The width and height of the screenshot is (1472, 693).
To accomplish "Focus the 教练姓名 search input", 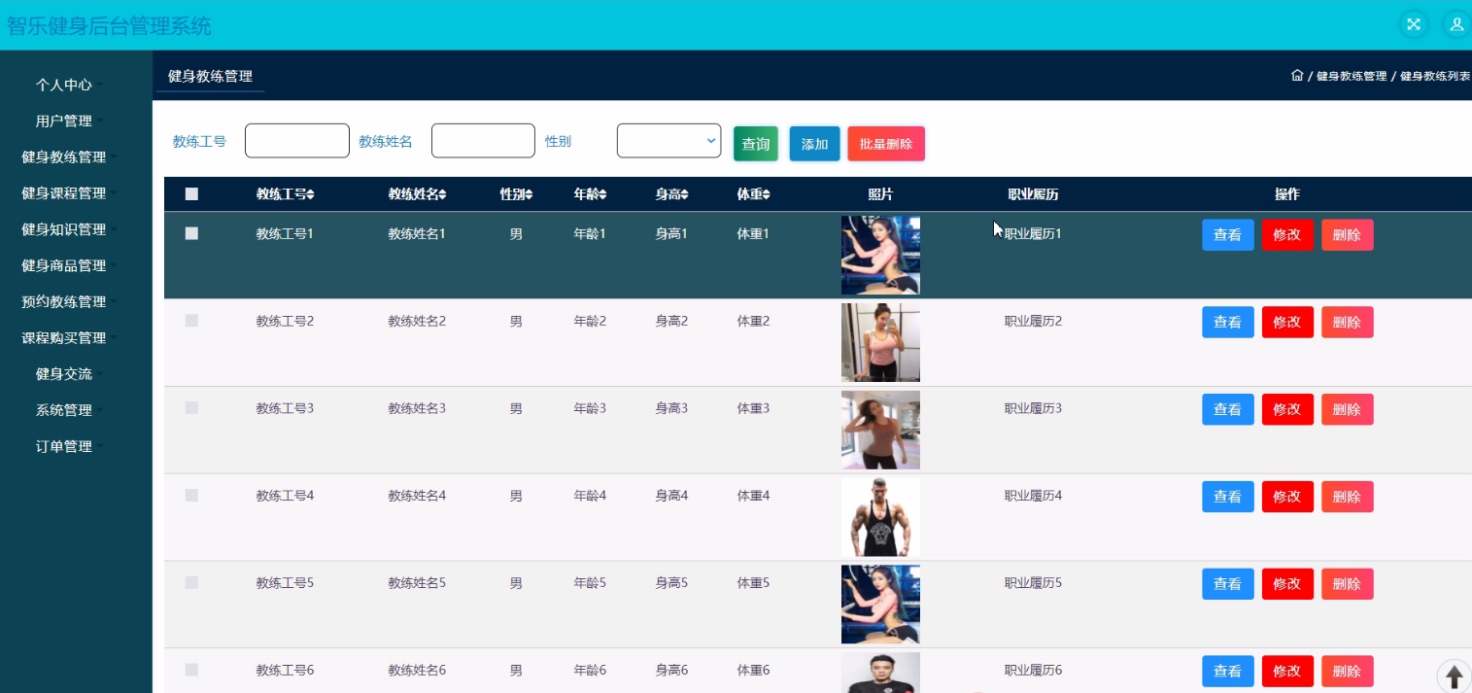I will pyautogui.click(x=483, y=141).
